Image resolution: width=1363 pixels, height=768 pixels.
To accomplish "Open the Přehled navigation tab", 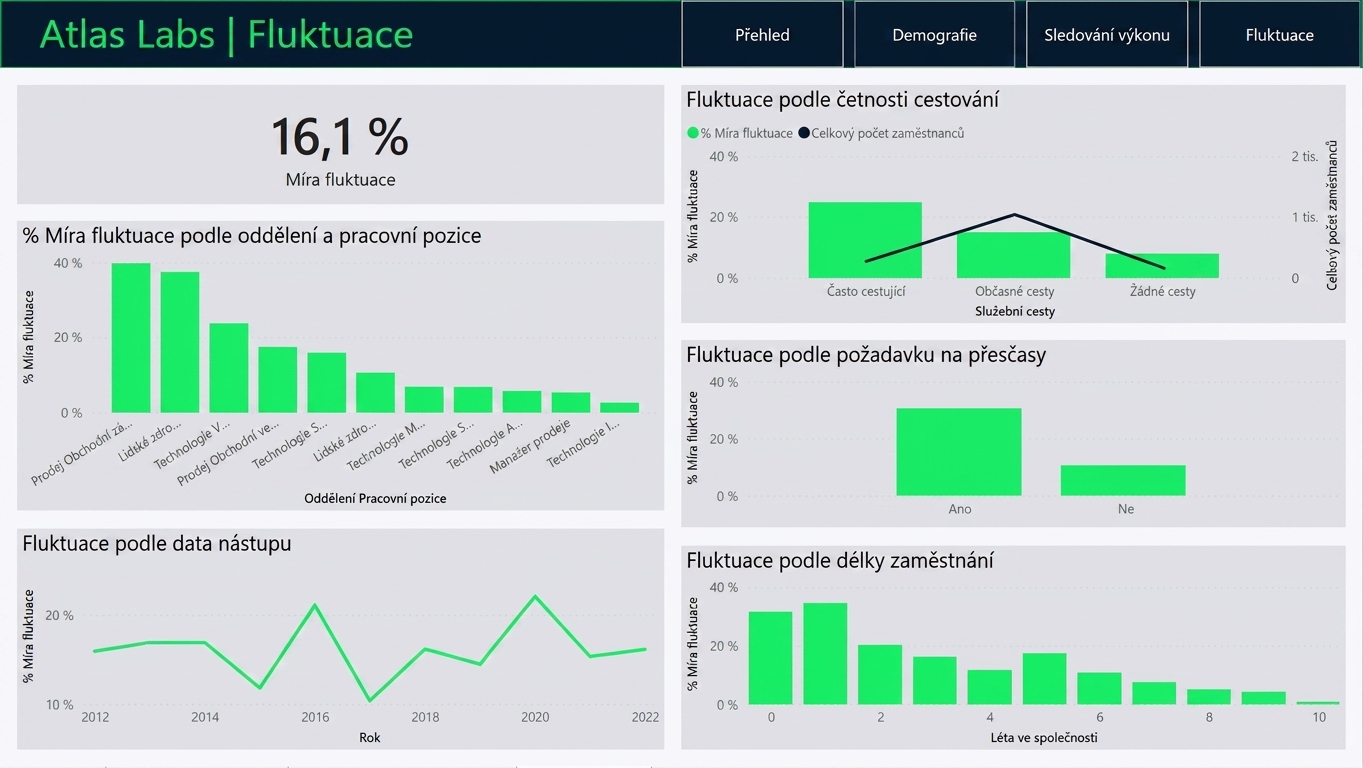I will 762,34.
